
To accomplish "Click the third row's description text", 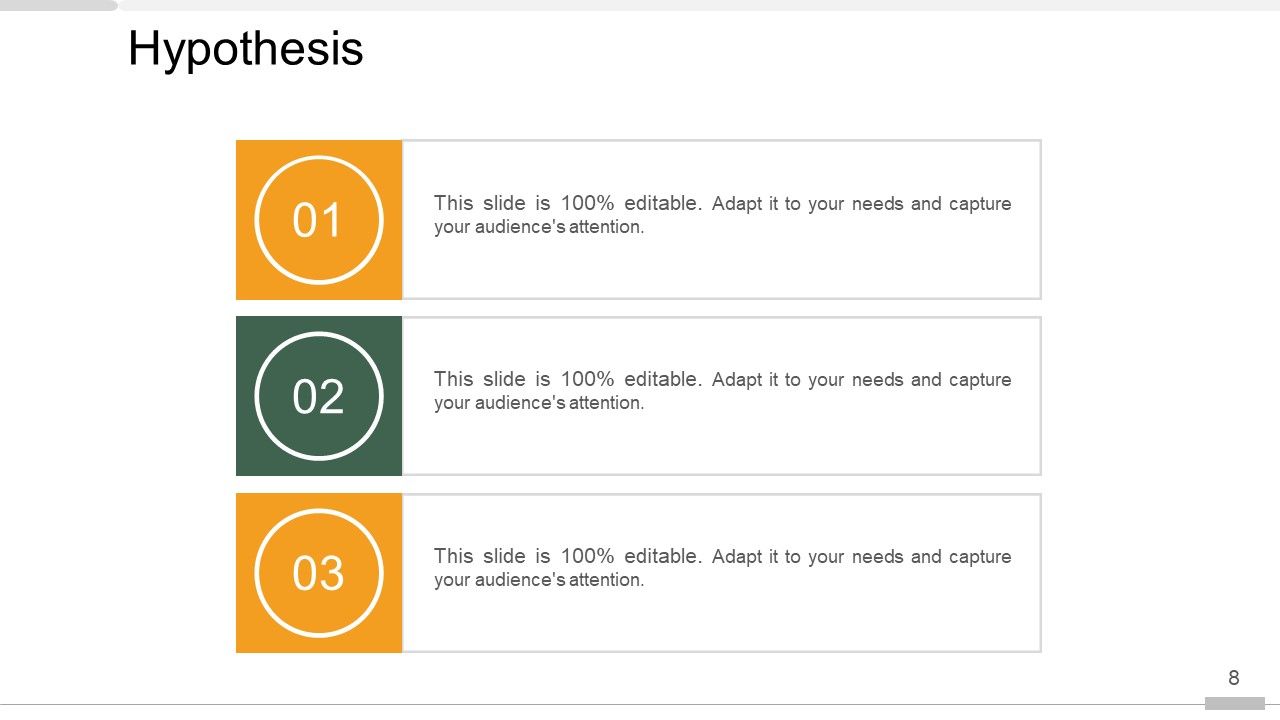I will tap(722, 568).
